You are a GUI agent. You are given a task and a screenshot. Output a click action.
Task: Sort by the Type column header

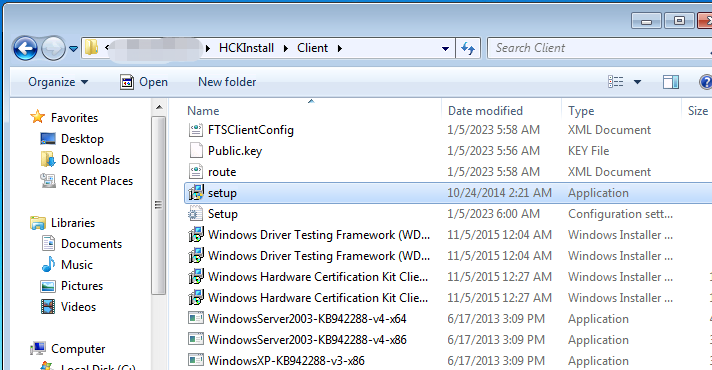(581, 111)
